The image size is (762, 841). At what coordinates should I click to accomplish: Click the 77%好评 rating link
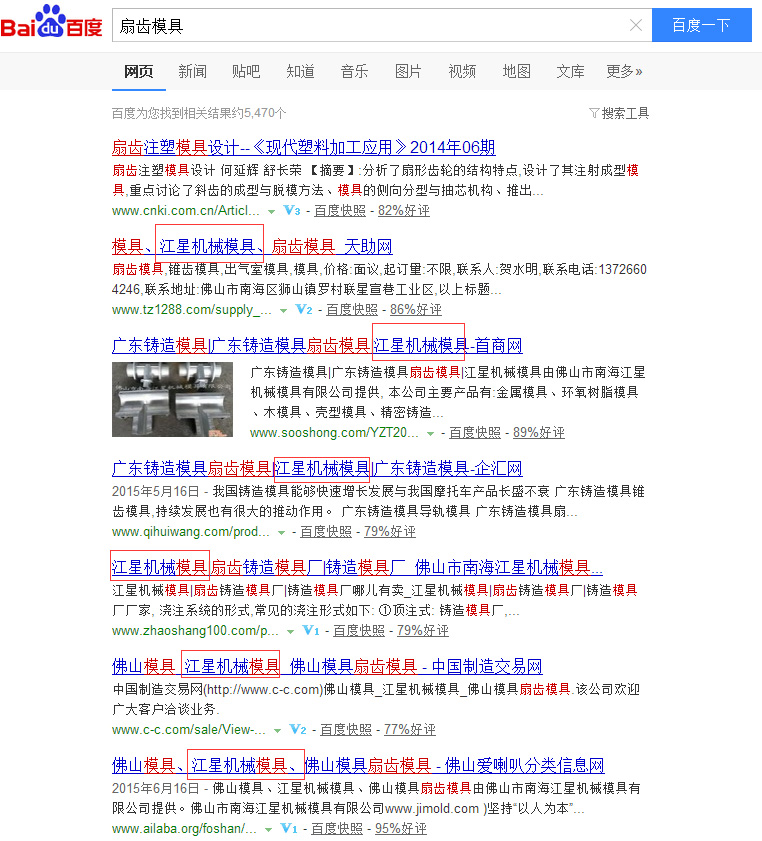click(410, 729)
